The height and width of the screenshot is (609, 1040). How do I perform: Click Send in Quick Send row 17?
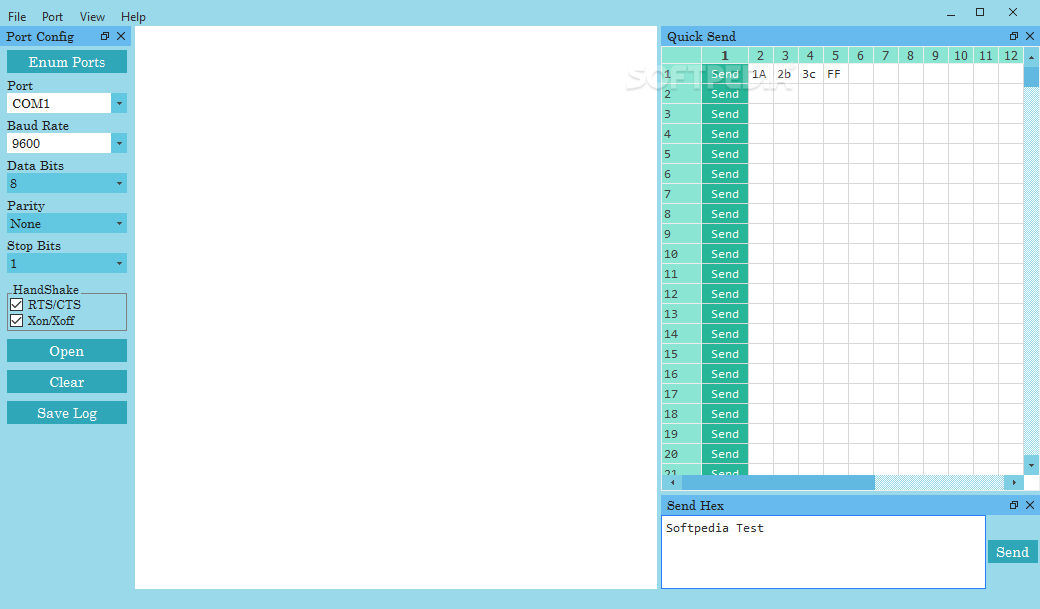(x=725, y=394)
